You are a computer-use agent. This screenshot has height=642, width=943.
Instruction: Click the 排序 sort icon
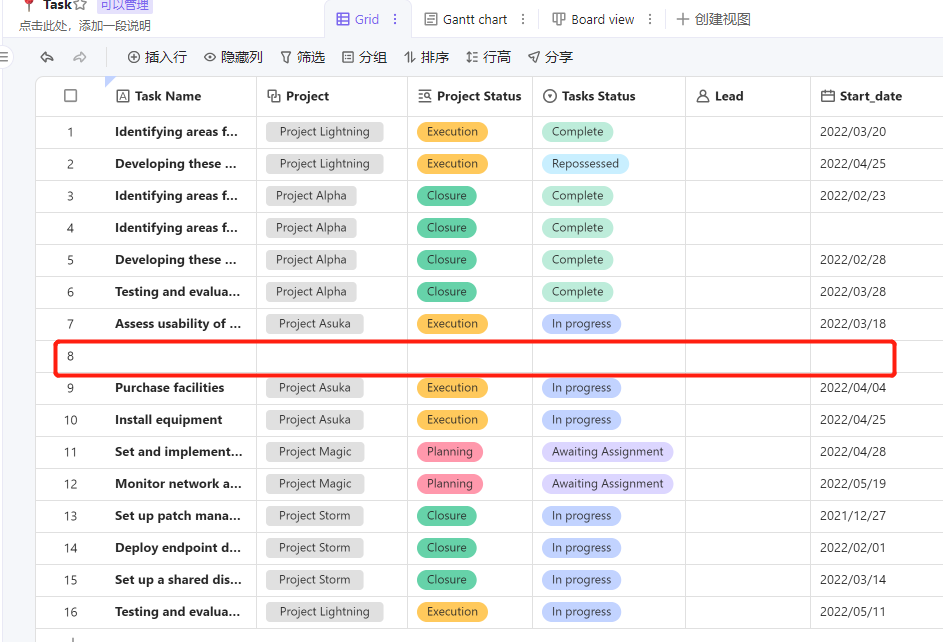409,57
